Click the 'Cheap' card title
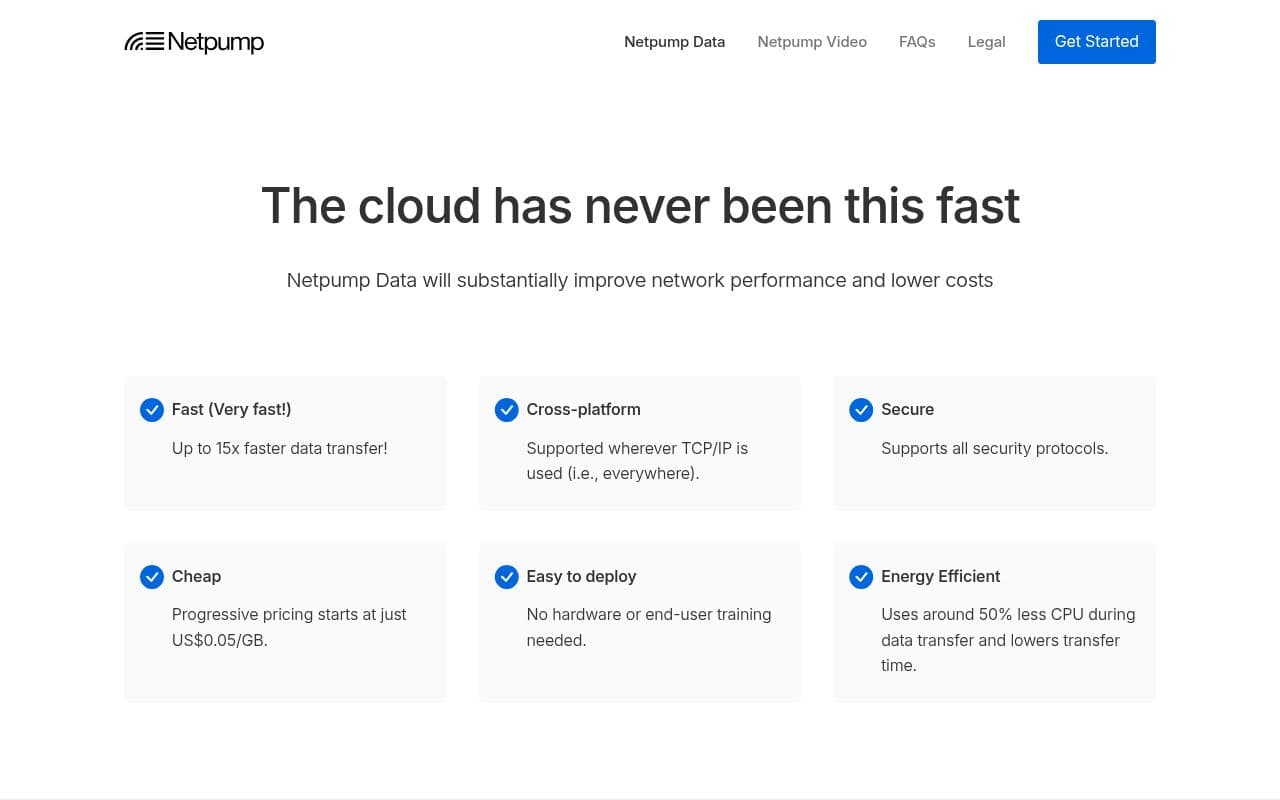 [x=196, y=576]
